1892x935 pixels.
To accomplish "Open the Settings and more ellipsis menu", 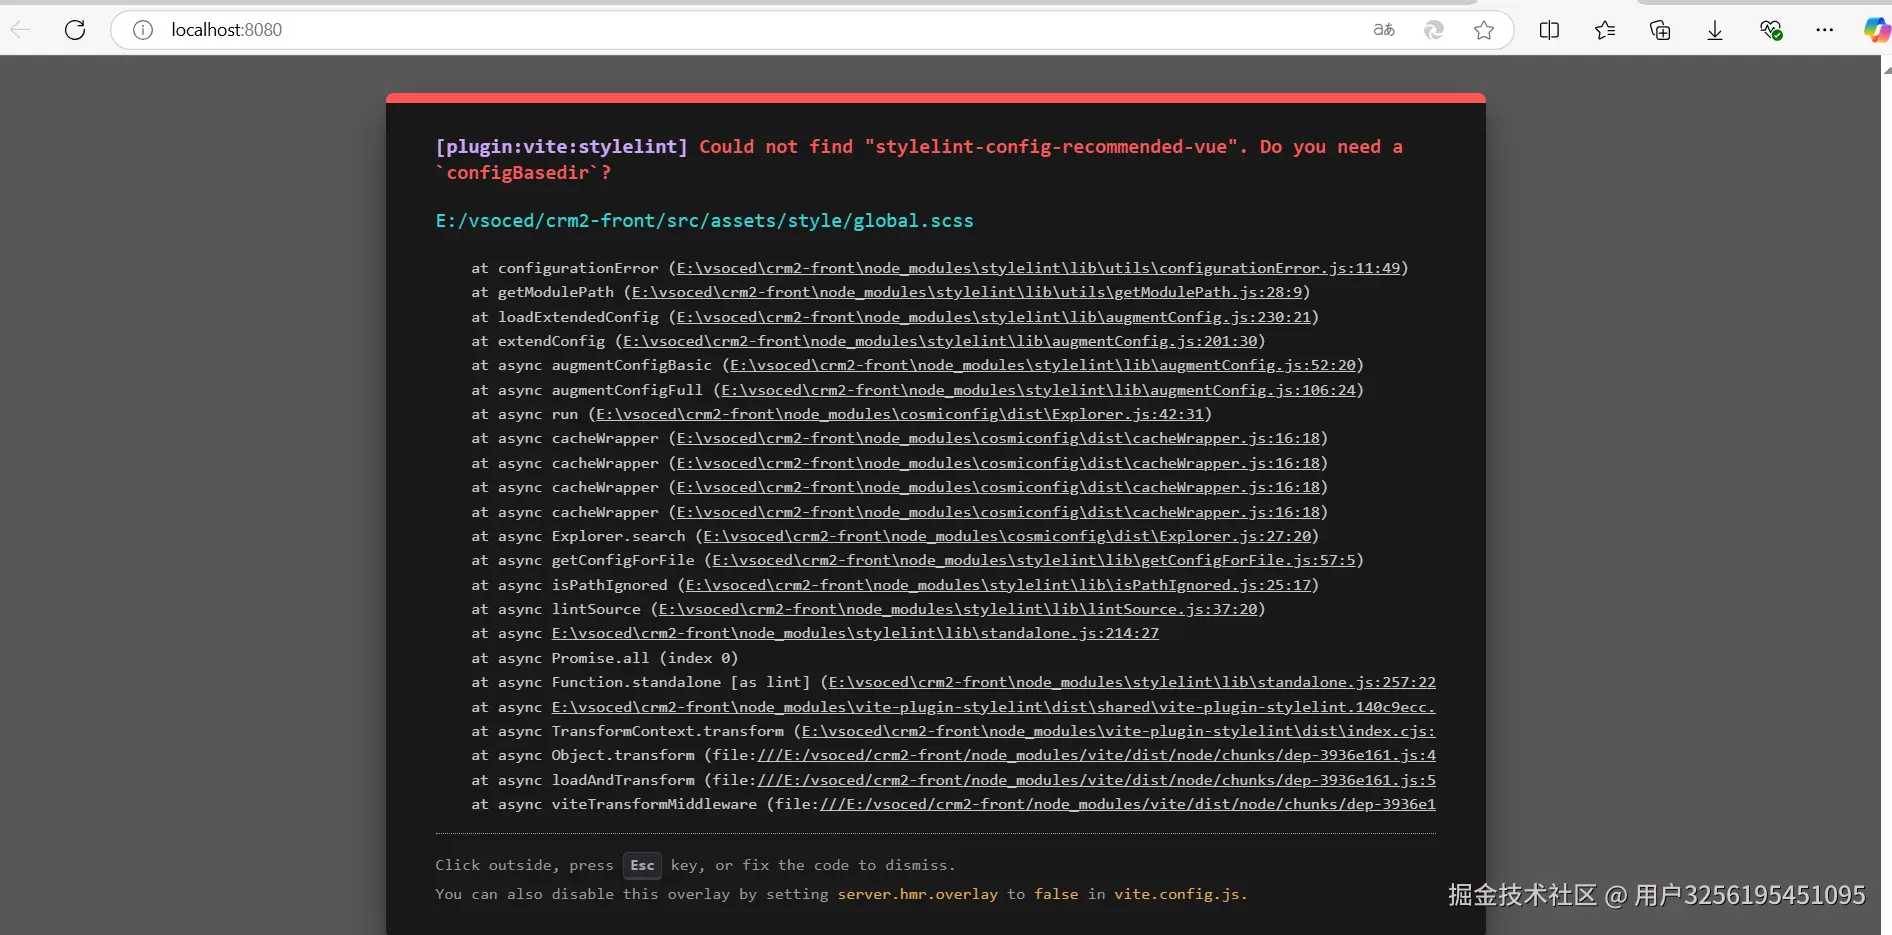I will 1825,30.
